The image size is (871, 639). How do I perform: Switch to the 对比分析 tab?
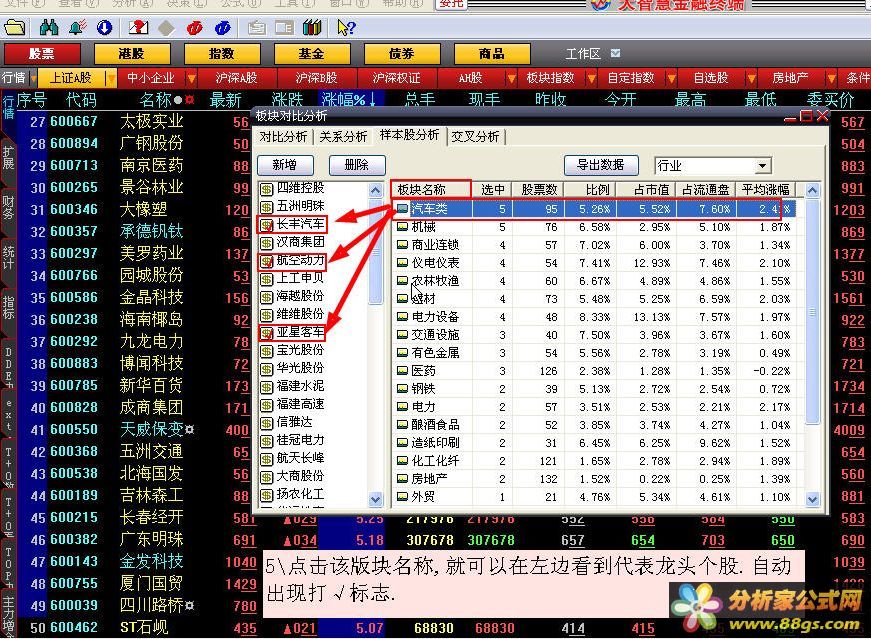click(x=283, y=137)
